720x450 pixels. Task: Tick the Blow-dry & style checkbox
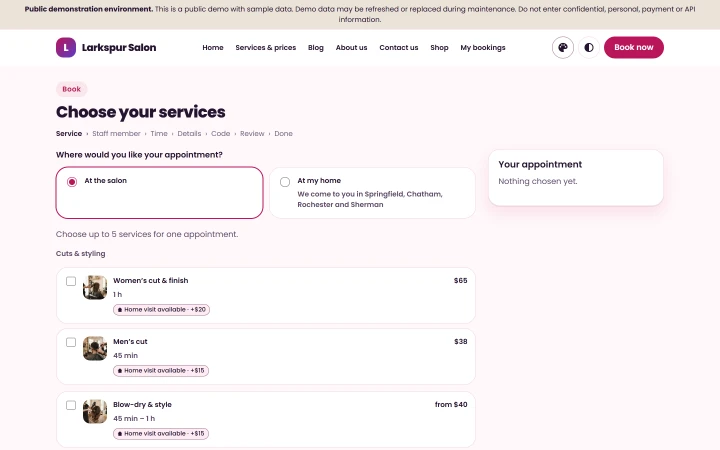pyautogui.click(x=71, y=405)
